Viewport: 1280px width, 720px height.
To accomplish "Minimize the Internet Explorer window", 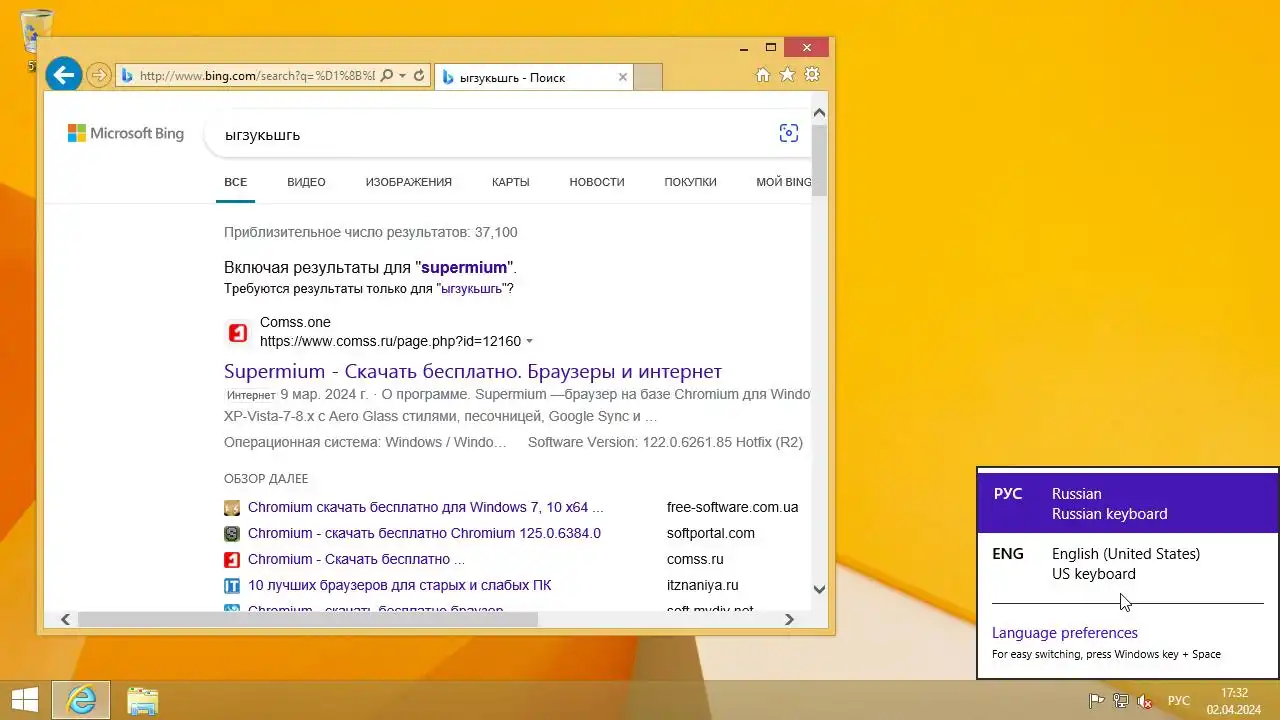I will click(743, 47).
